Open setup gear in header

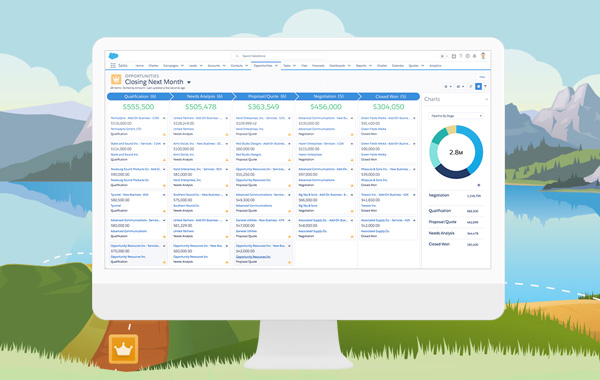[x=468, y=56]
